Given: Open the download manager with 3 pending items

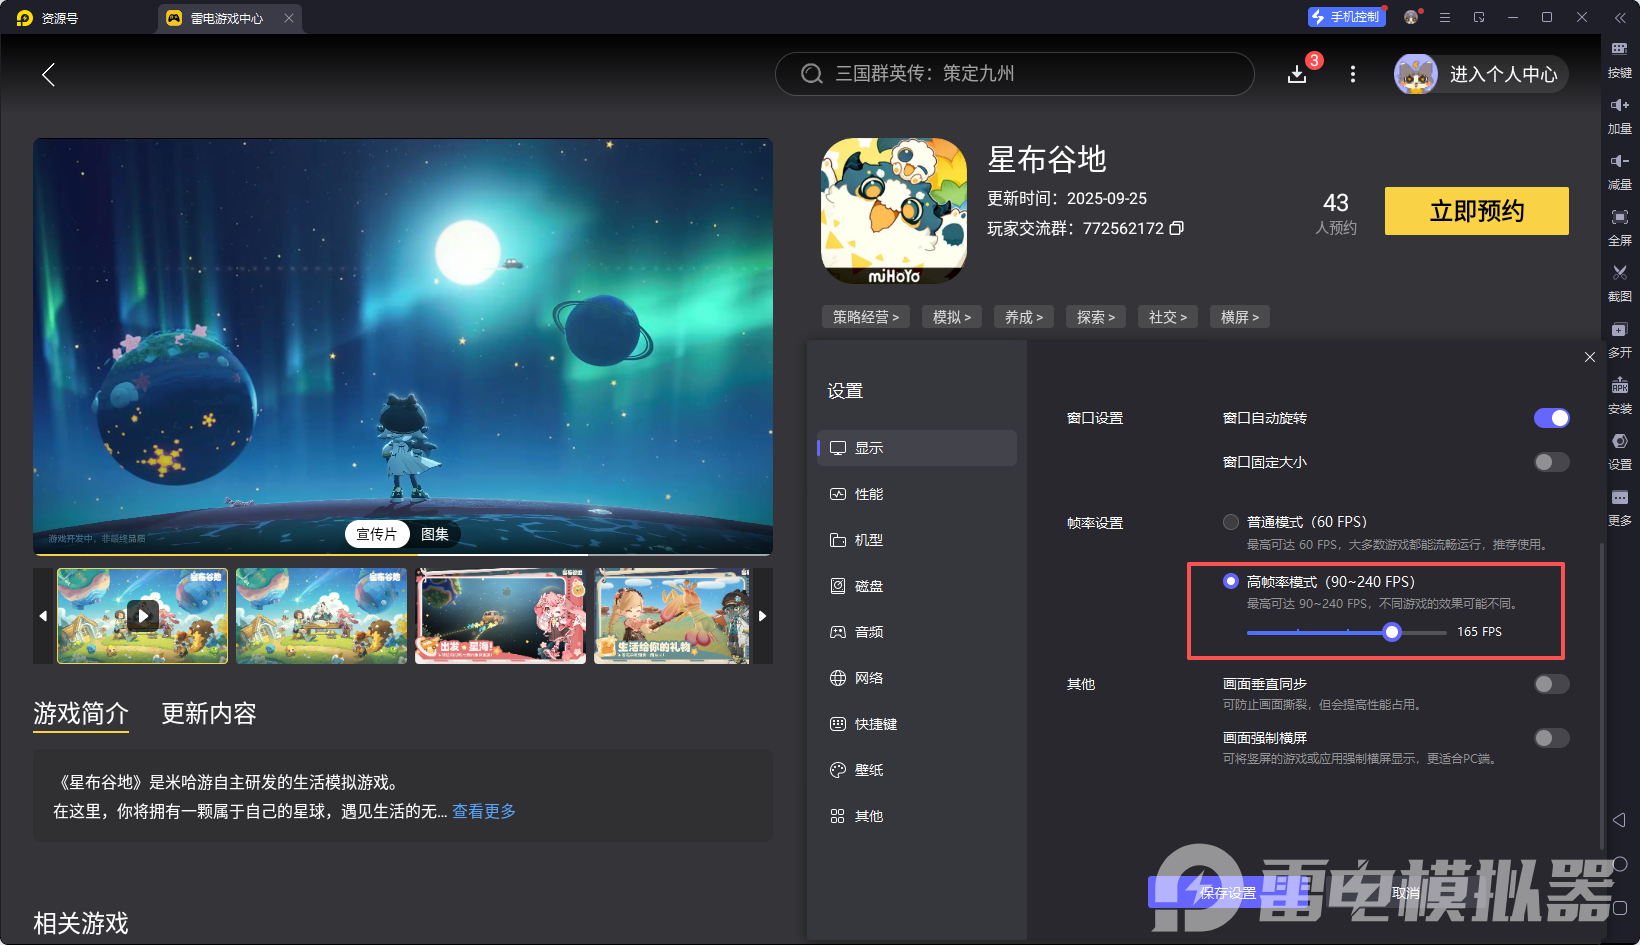Looking at the screenshot, I should 1297,74.
